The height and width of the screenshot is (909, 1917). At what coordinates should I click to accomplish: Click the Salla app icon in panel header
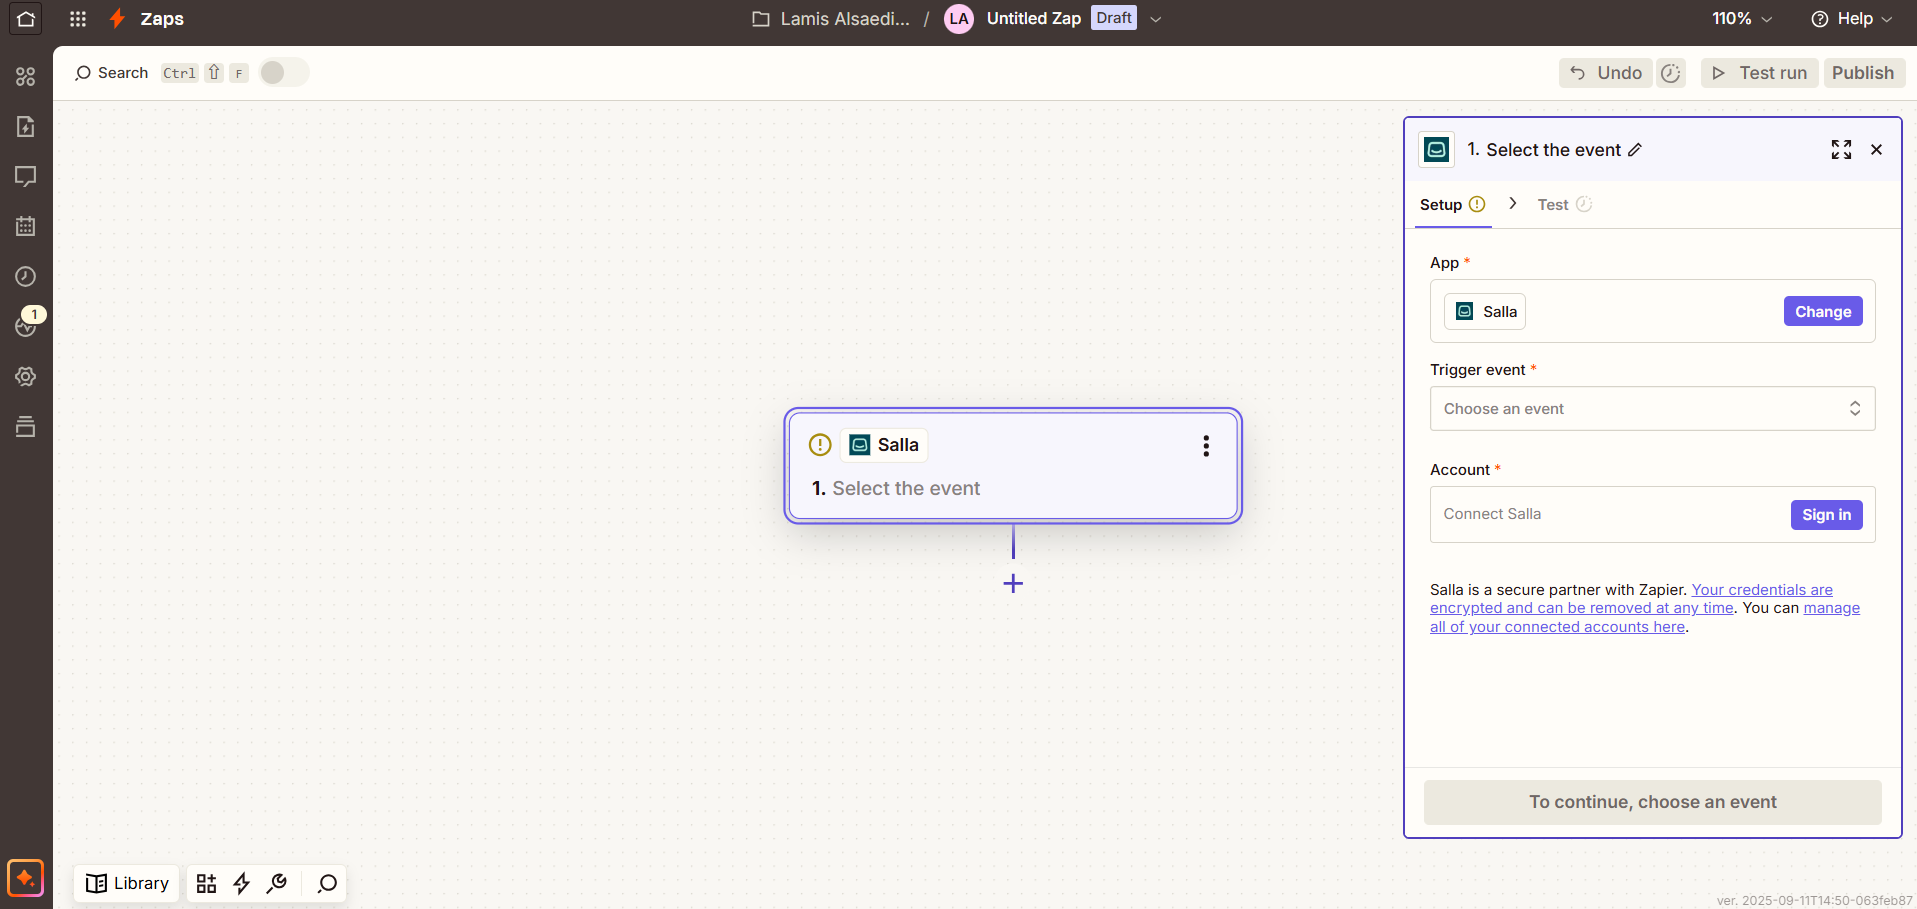click(x=1437, y=150)
